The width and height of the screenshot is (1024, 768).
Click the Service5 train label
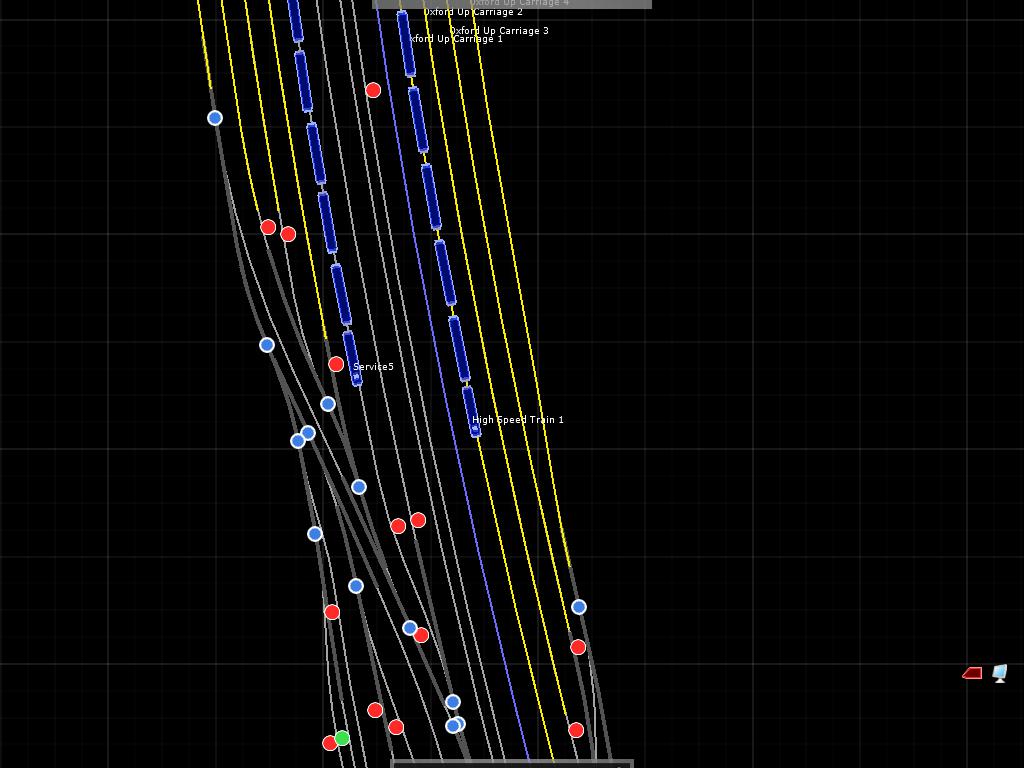(373, 367)
